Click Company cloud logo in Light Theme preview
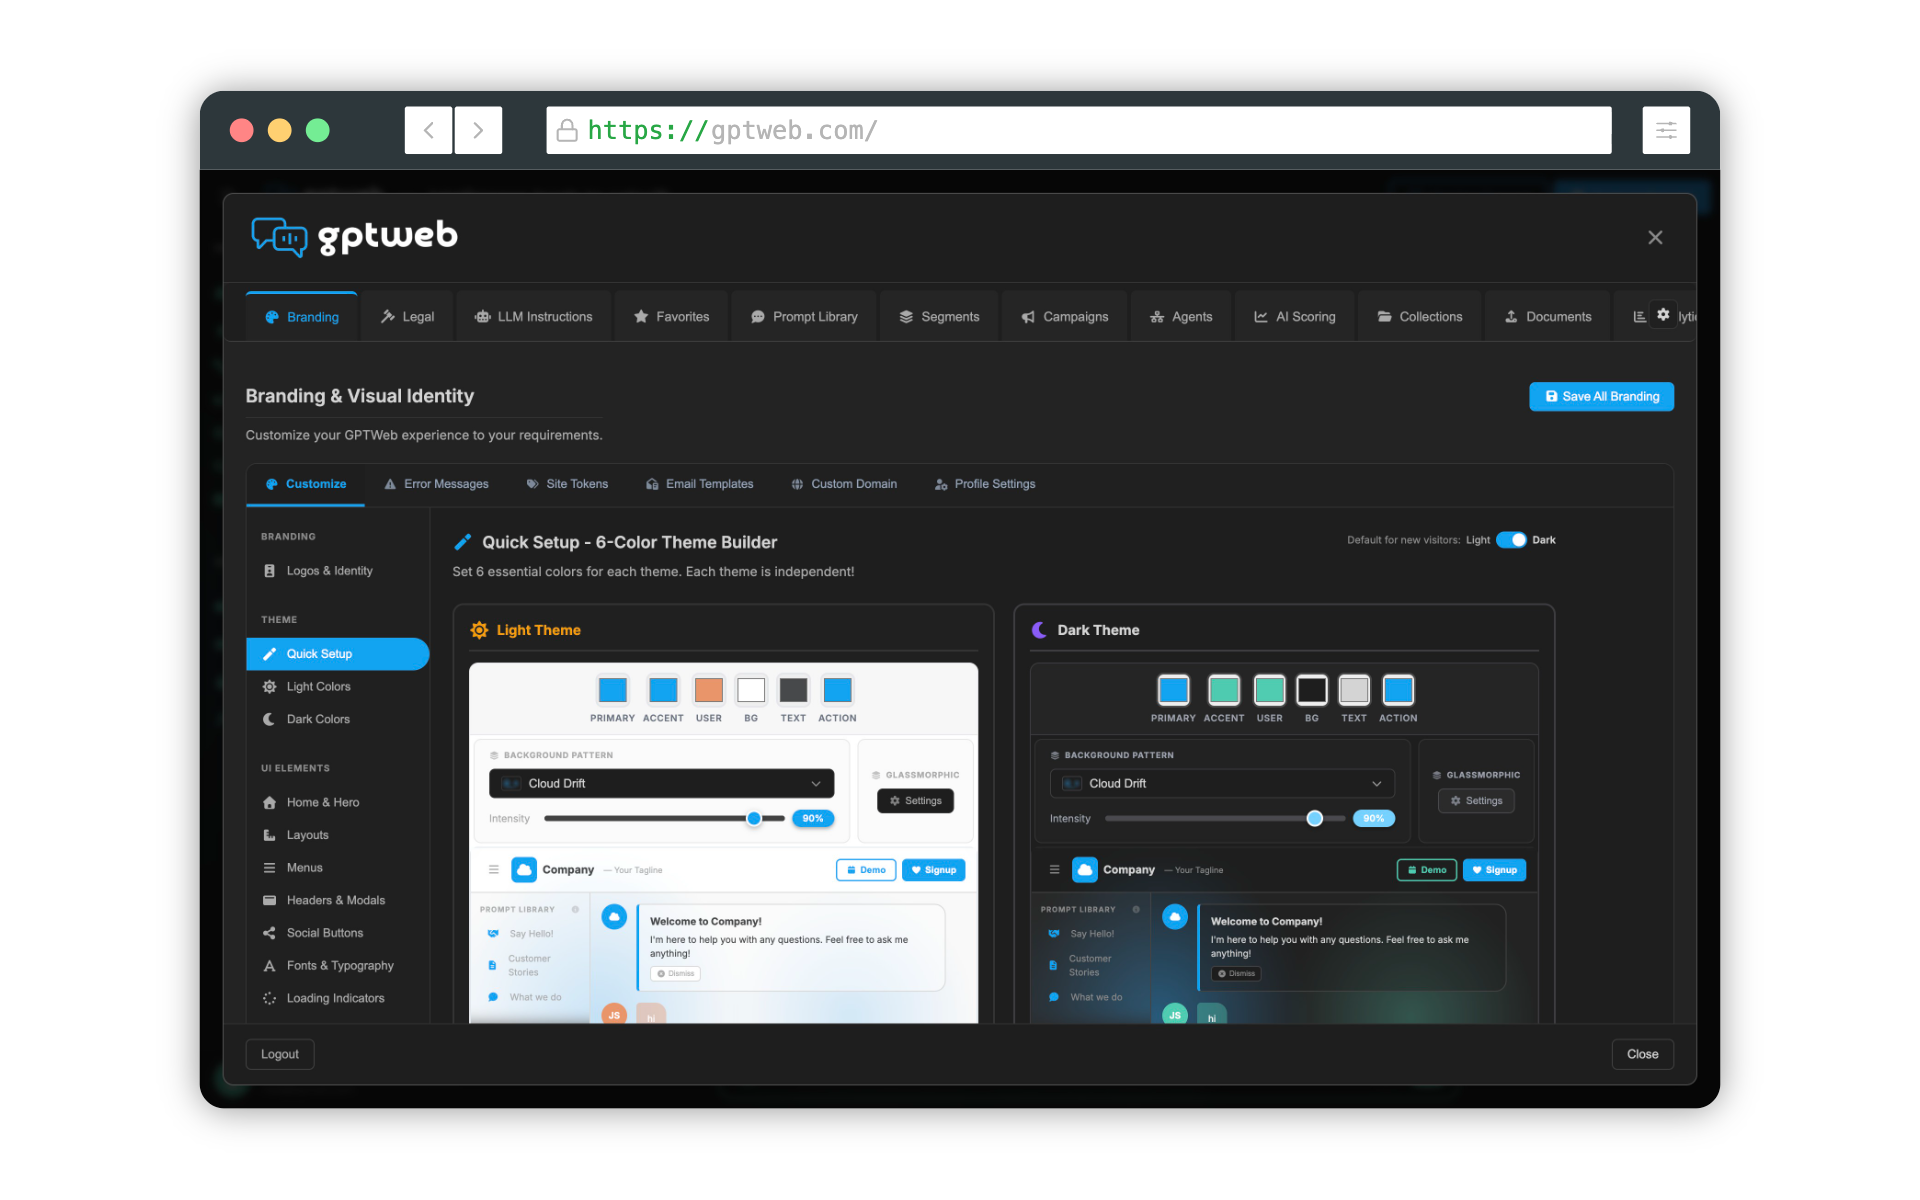 [524, 870]
